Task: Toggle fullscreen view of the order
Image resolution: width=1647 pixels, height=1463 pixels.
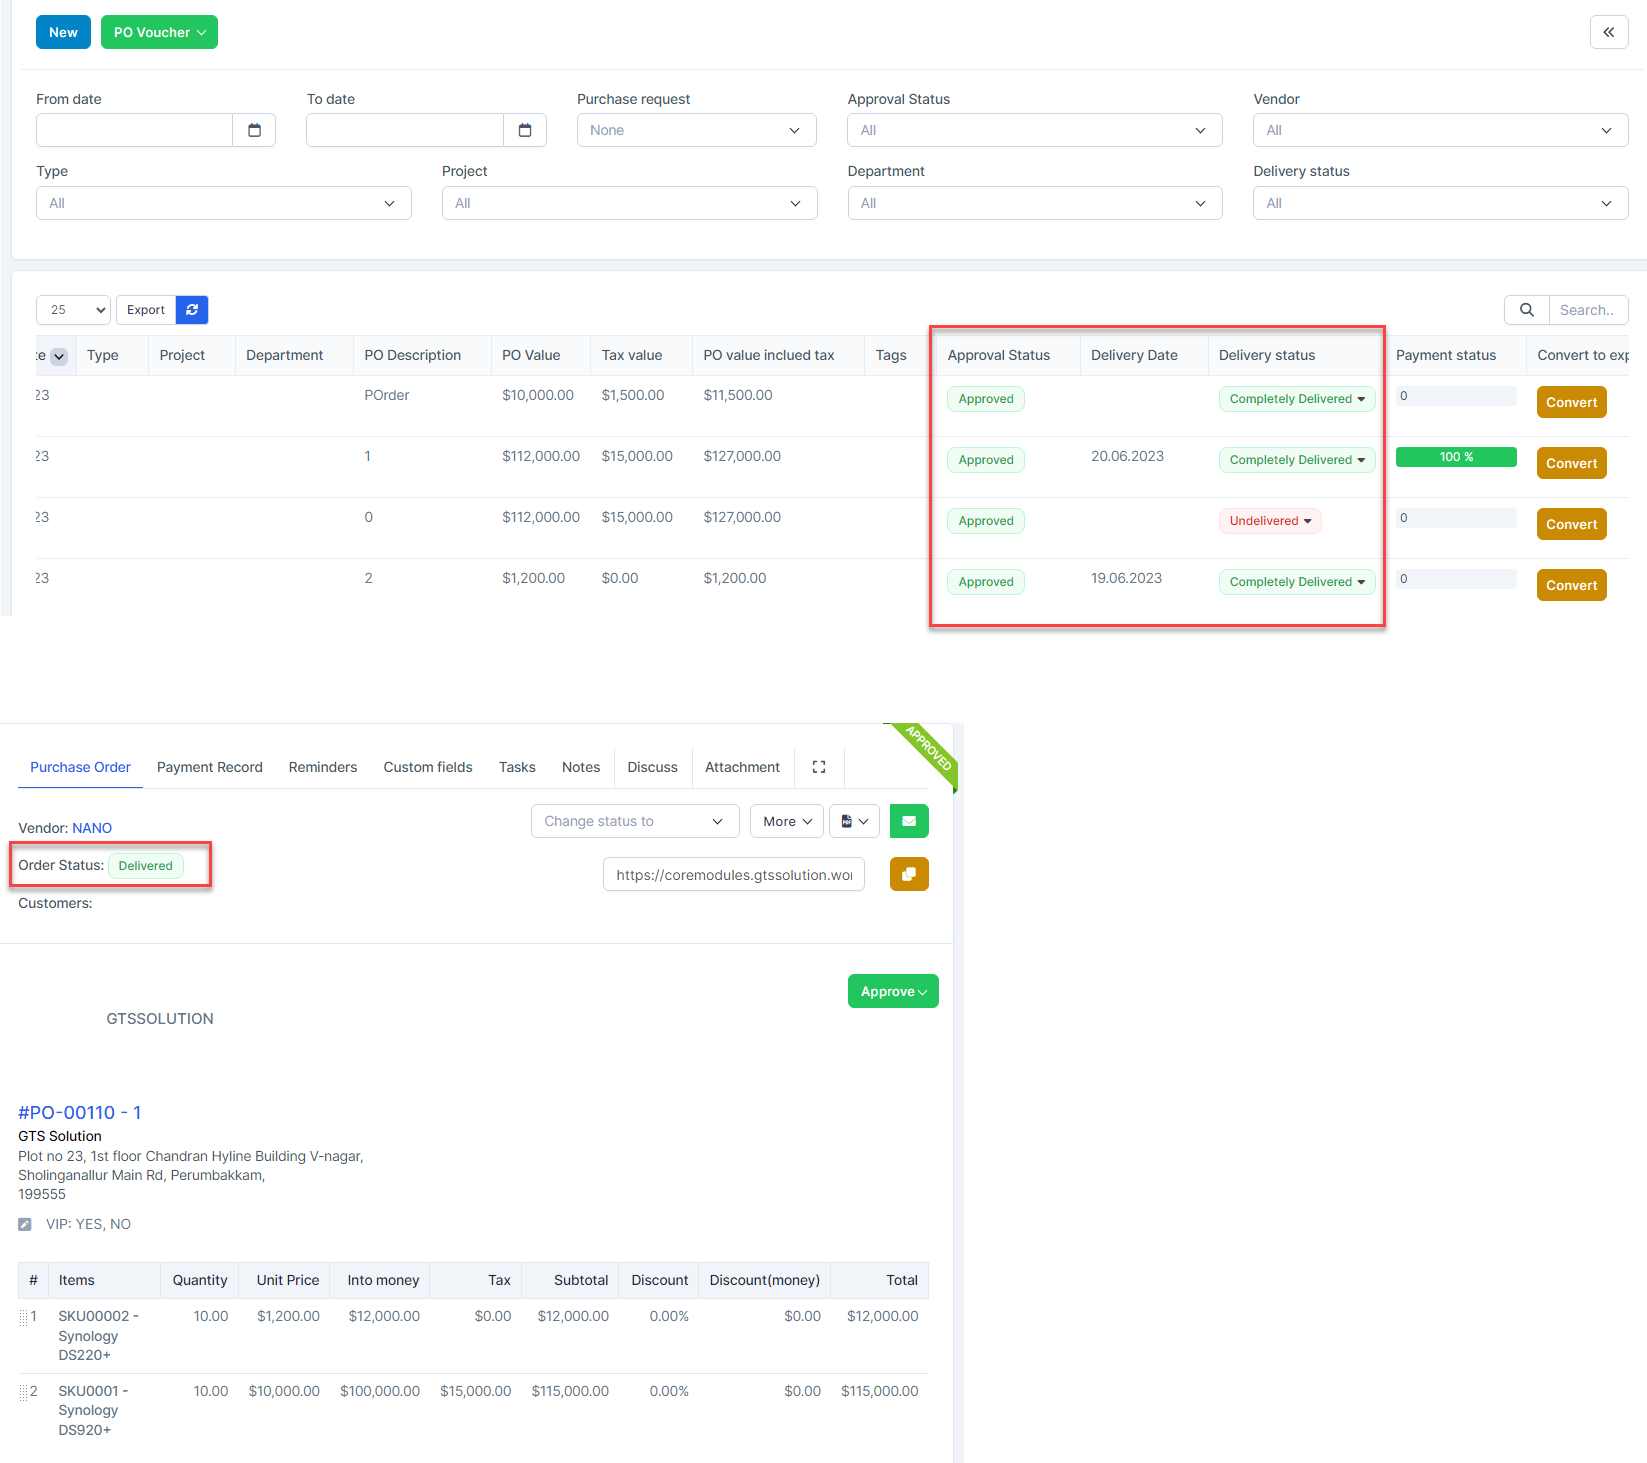Action: (x=819, y=767)
